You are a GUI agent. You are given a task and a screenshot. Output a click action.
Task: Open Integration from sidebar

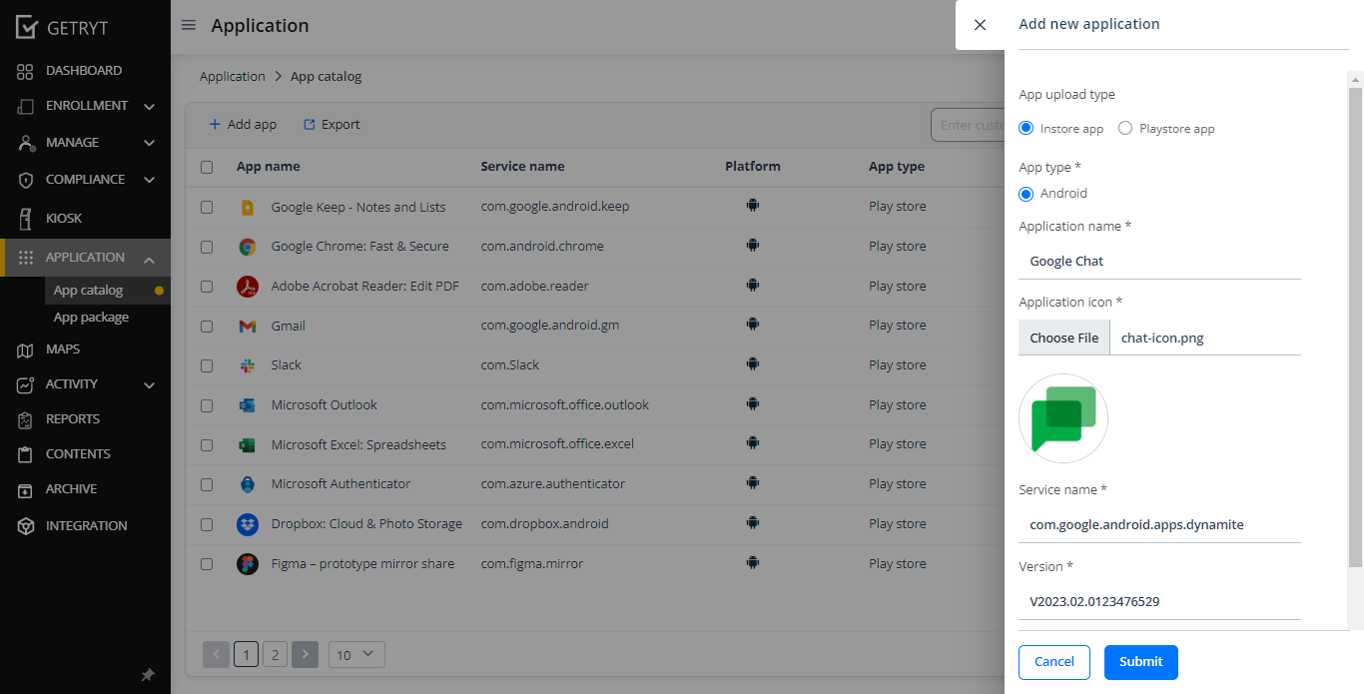pyautogui.click(x=85, y=526)
